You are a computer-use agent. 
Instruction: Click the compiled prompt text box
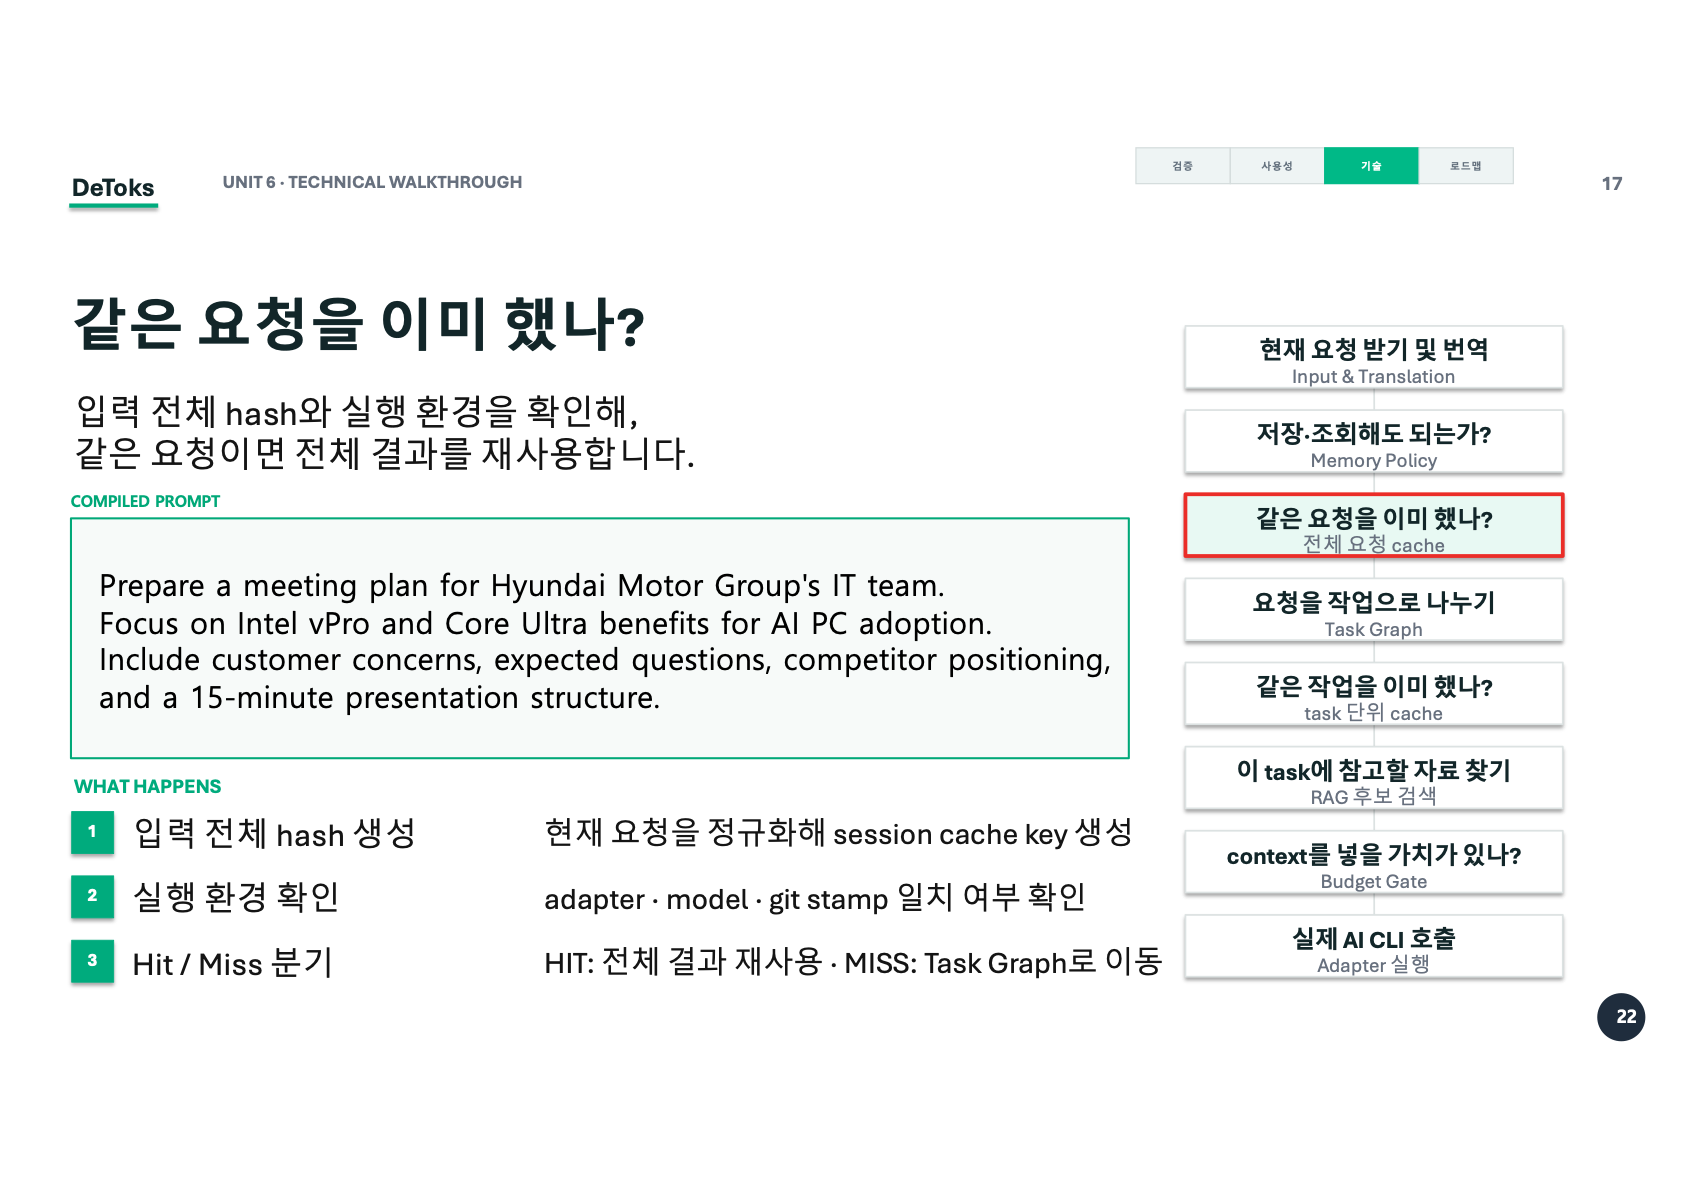point(600,638)
